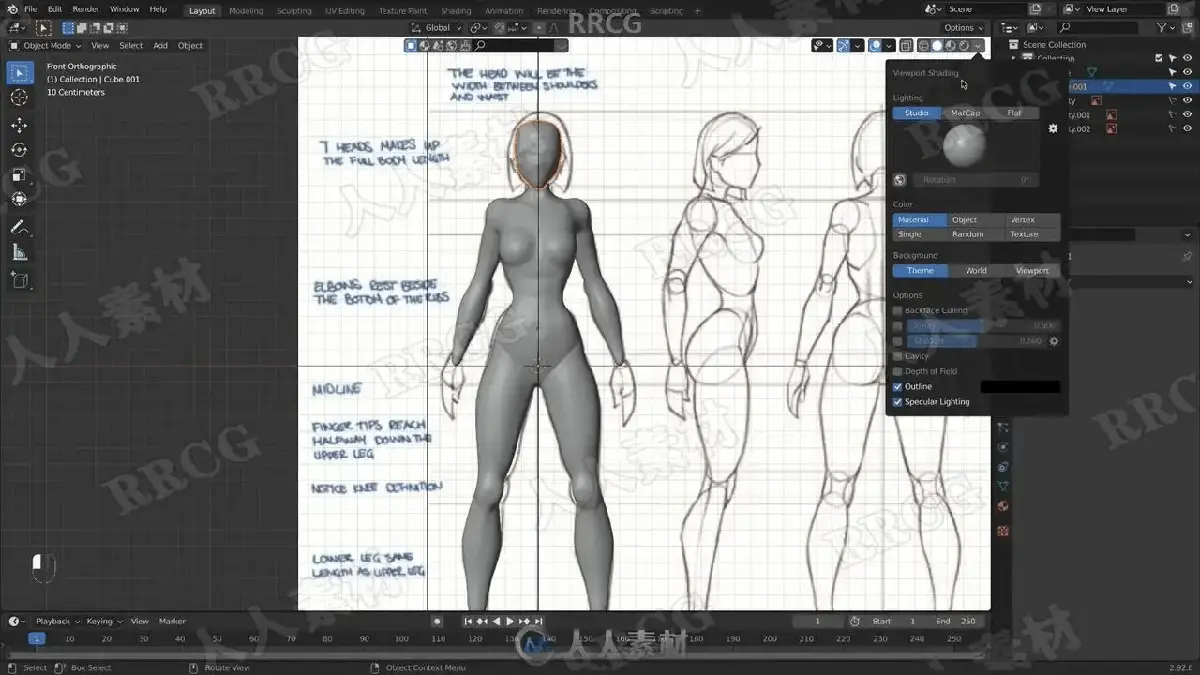The image size is (1200, 675).
Task: Set background to World
Action: (x=976, y=271)
